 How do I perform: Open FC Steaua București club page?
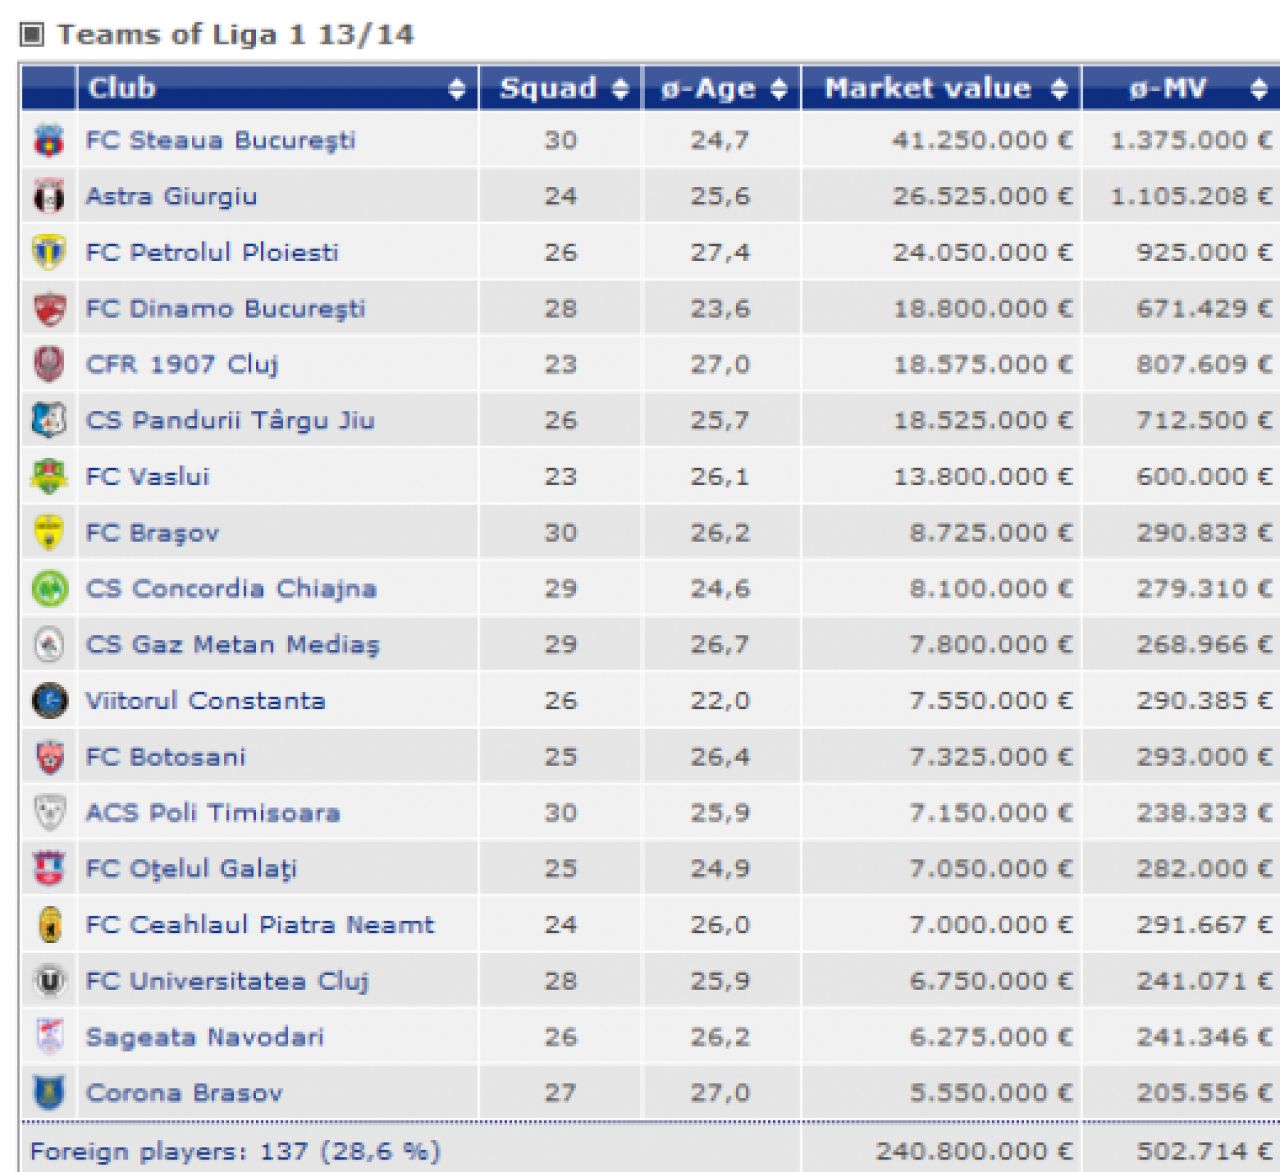point(221,140)
